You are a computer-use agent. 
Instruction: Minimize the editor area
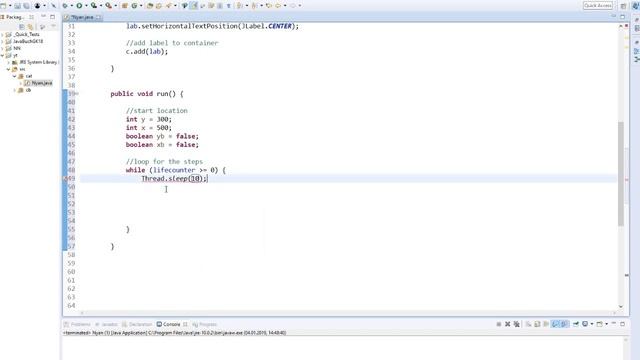613,17
